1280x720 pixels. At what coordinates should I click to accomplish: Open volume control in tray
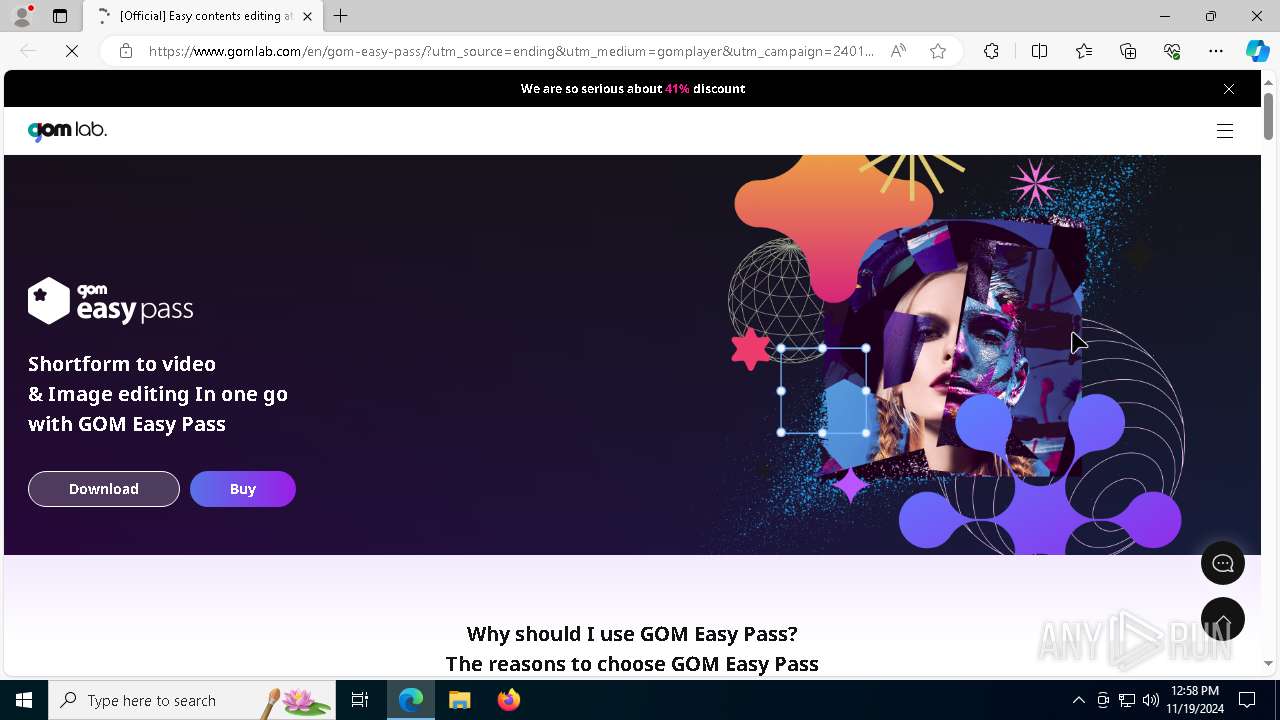(x=1150, y=700)
